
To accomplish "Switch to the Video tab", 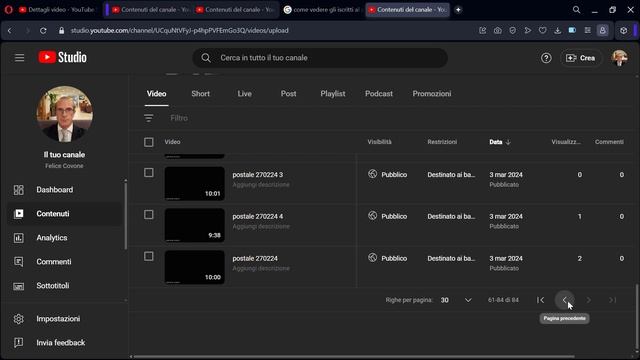I will (x=156, y=94).
